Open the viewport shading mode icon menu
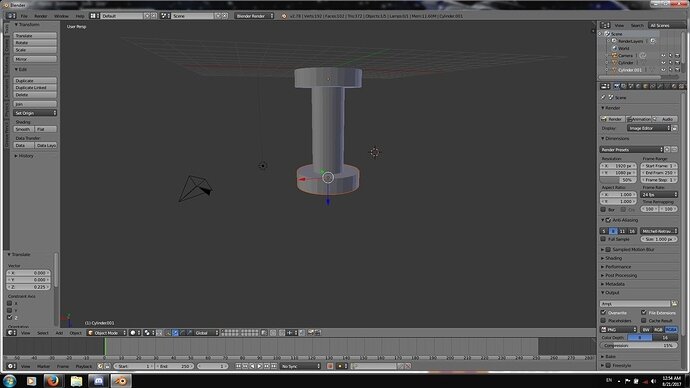This screenshot has height=388, width=690. [134, 333]
